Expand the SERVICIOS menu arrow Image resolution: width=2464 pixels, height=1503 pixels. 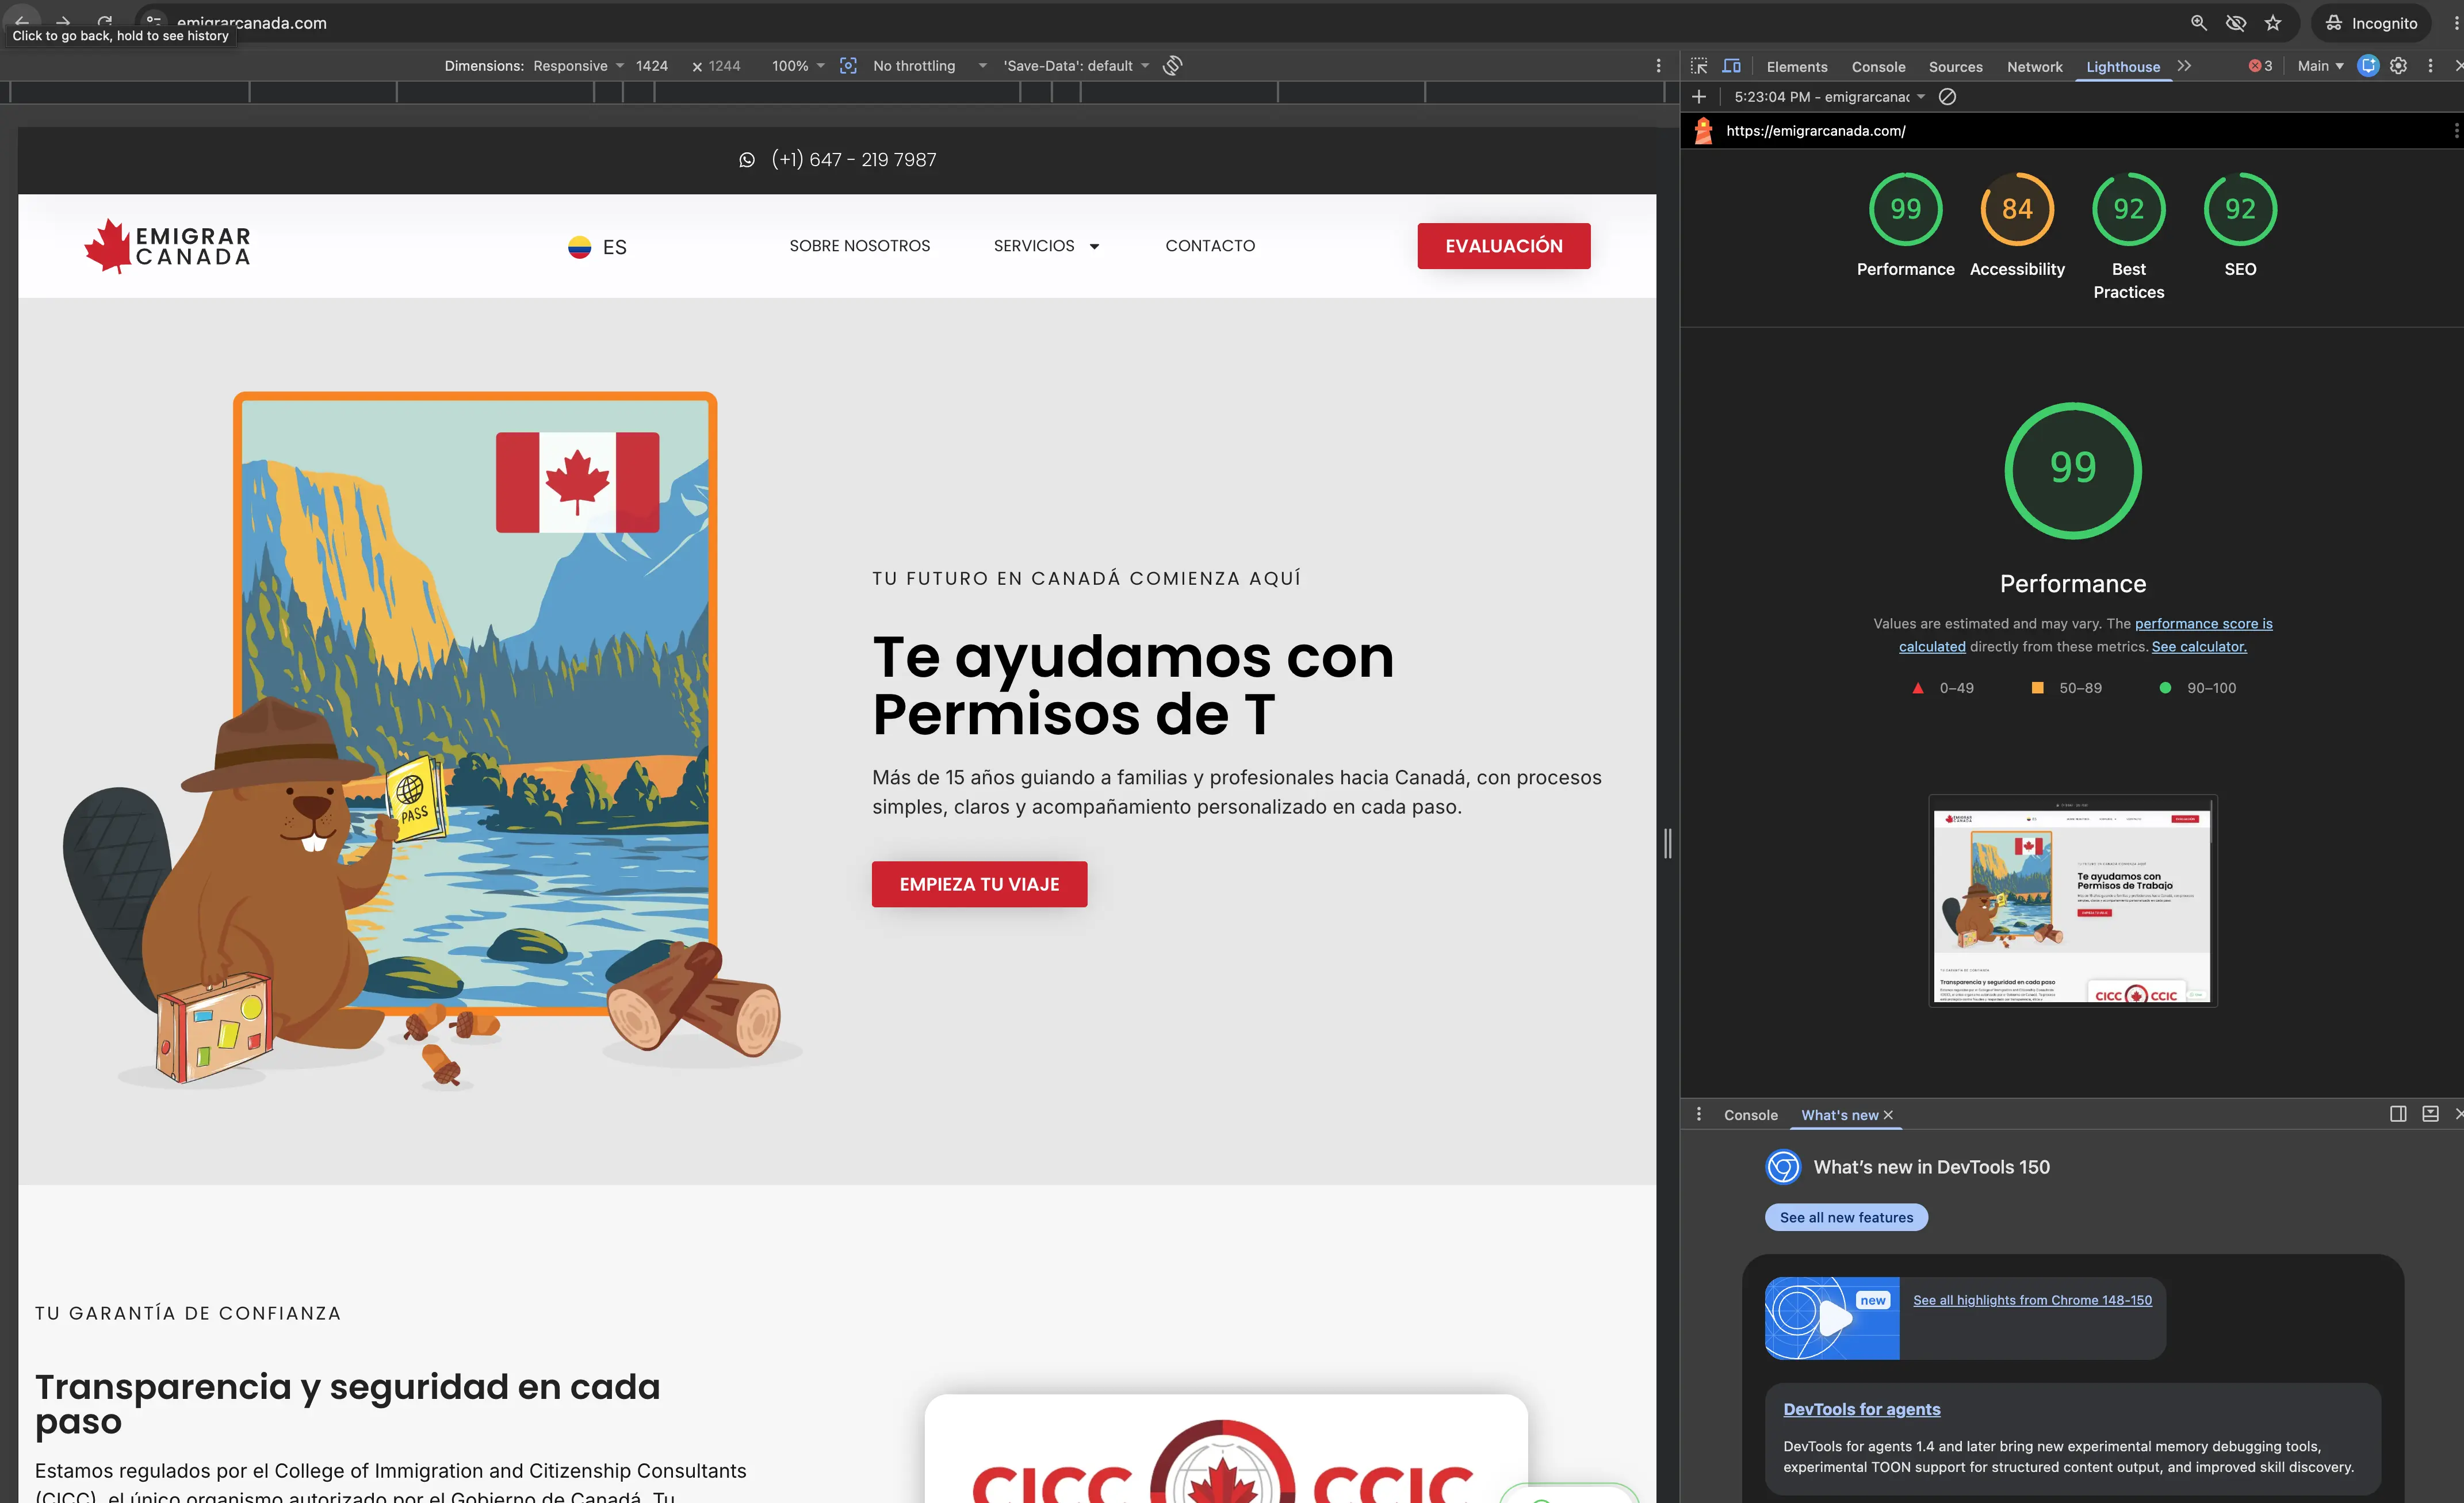click(1094, 247)
